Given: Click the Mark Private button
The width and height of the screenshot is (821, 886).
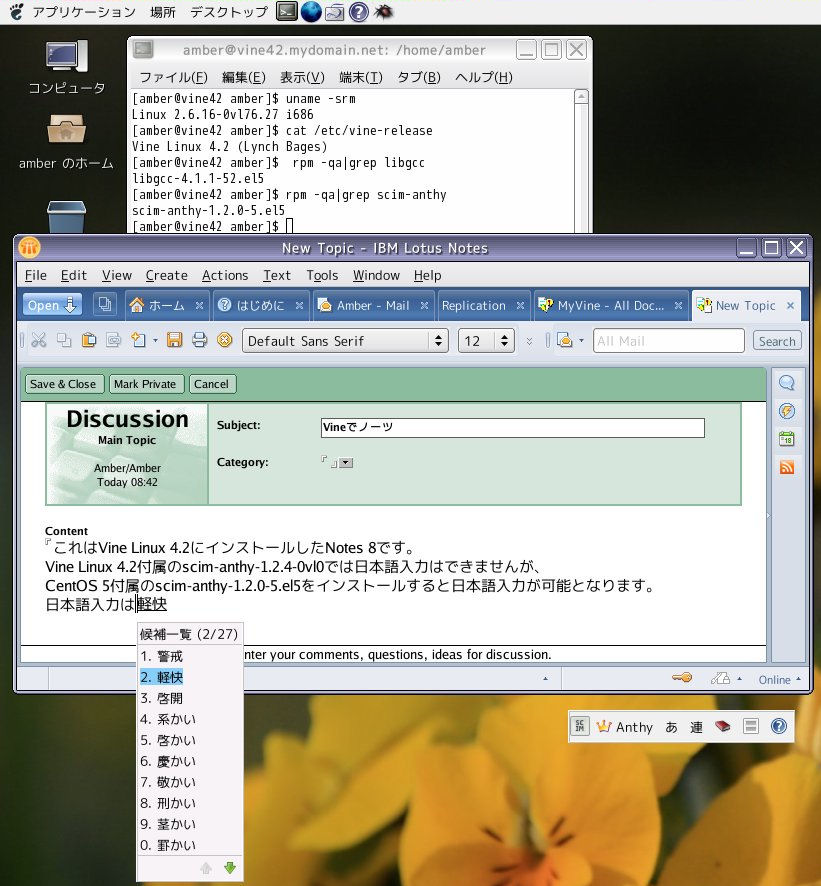Looking at the screenshot, I should coord(144,384).
